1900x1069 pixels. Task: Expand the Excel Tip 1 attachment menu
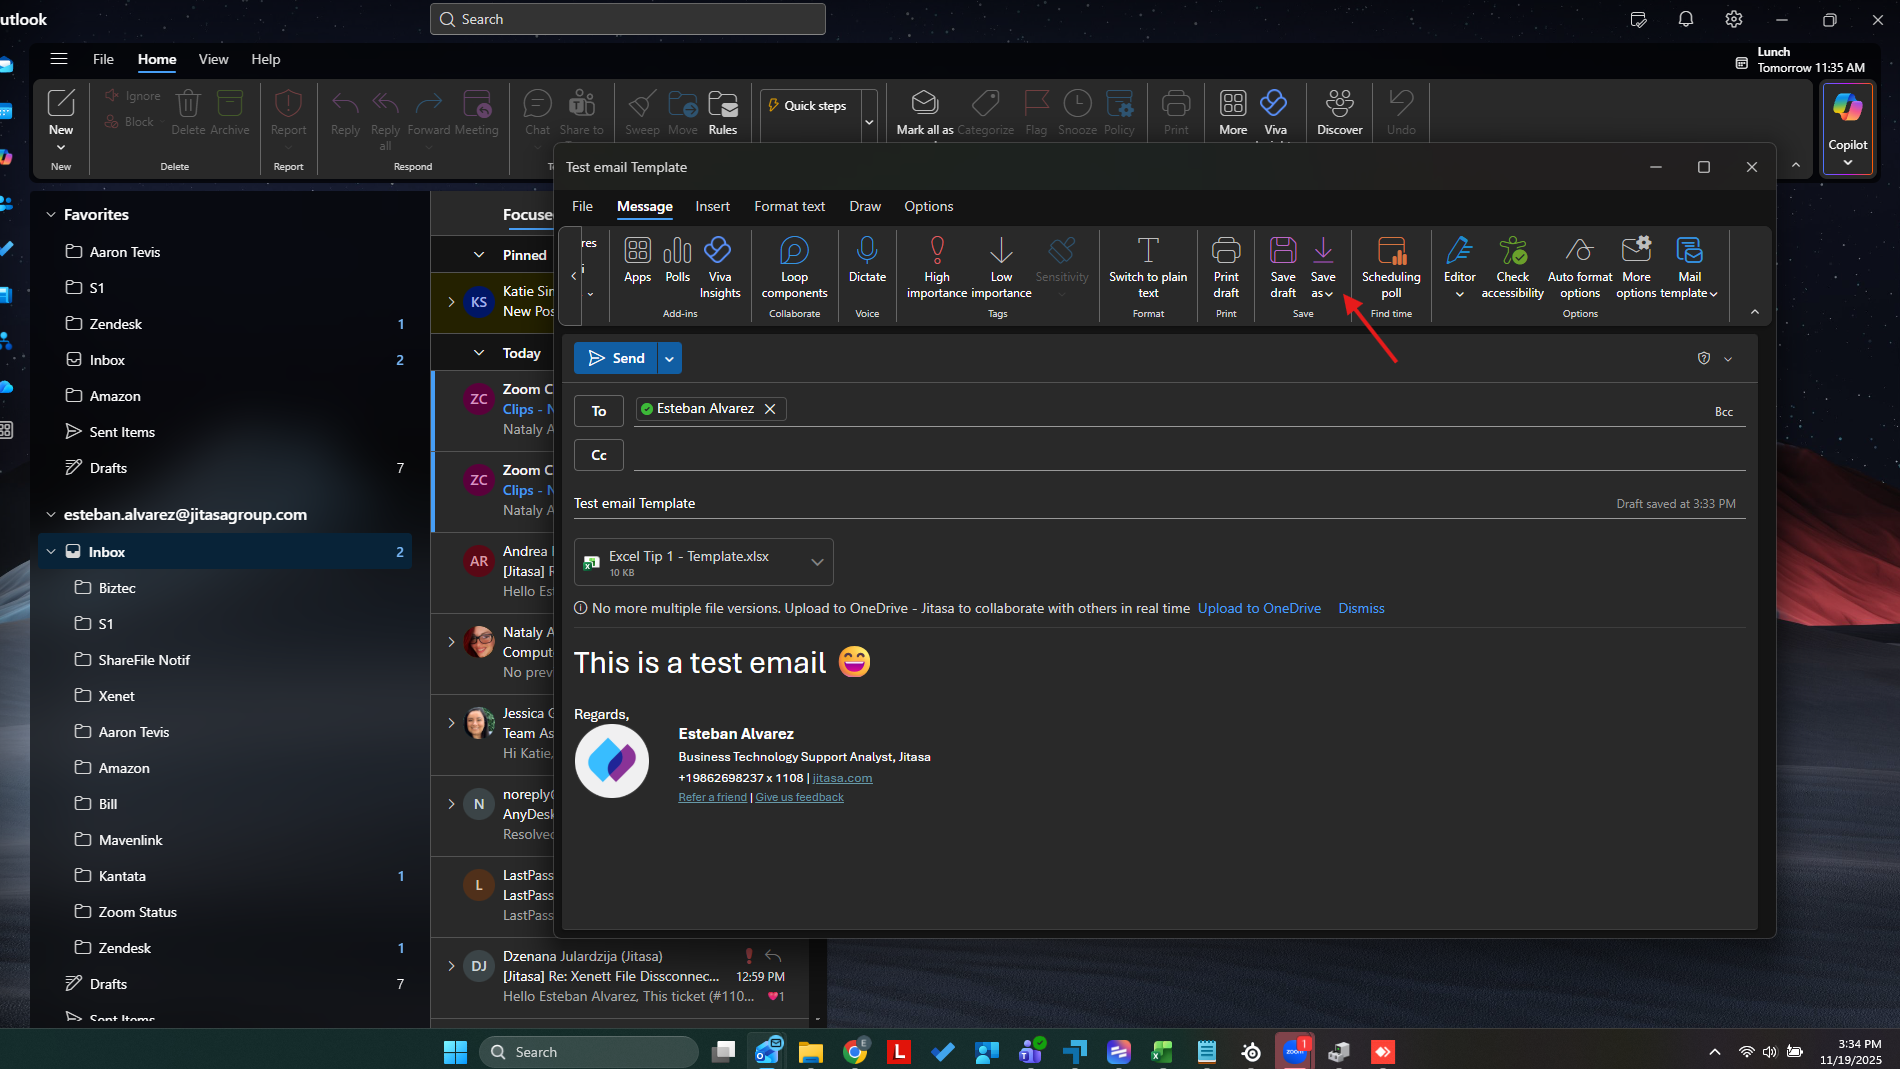point(817,562)
